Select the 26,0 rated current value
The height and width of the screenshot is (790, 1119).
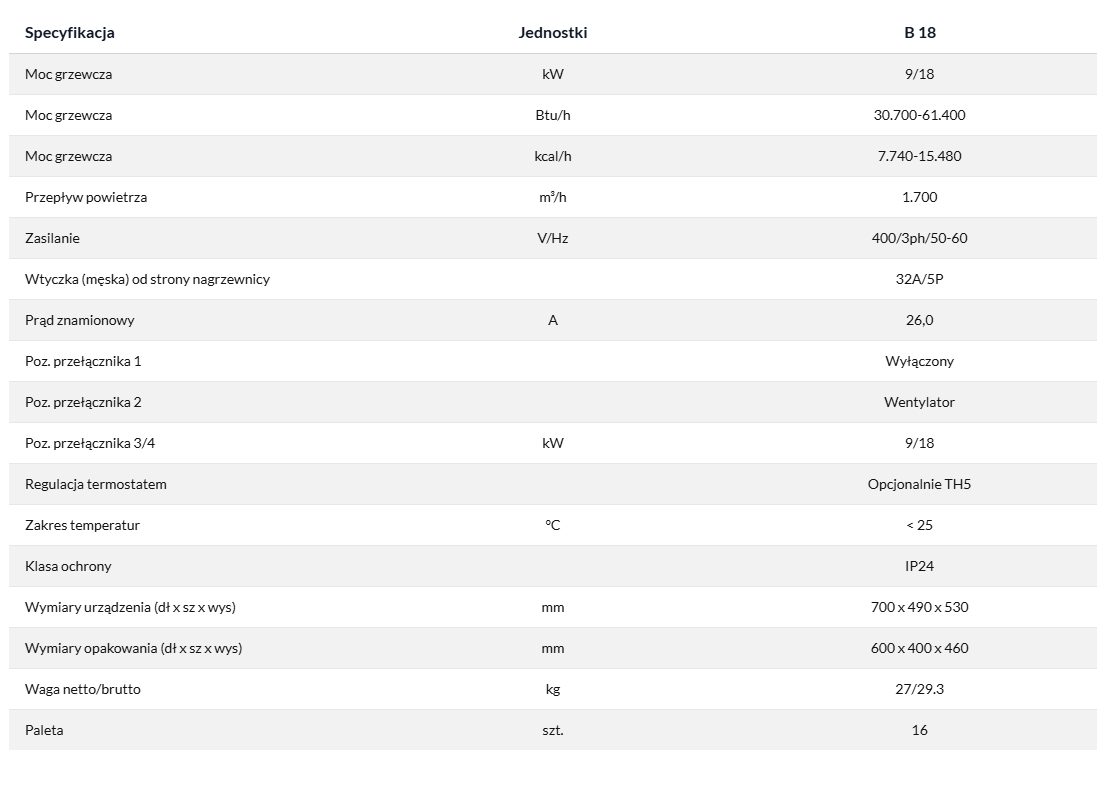coord(919,320)
